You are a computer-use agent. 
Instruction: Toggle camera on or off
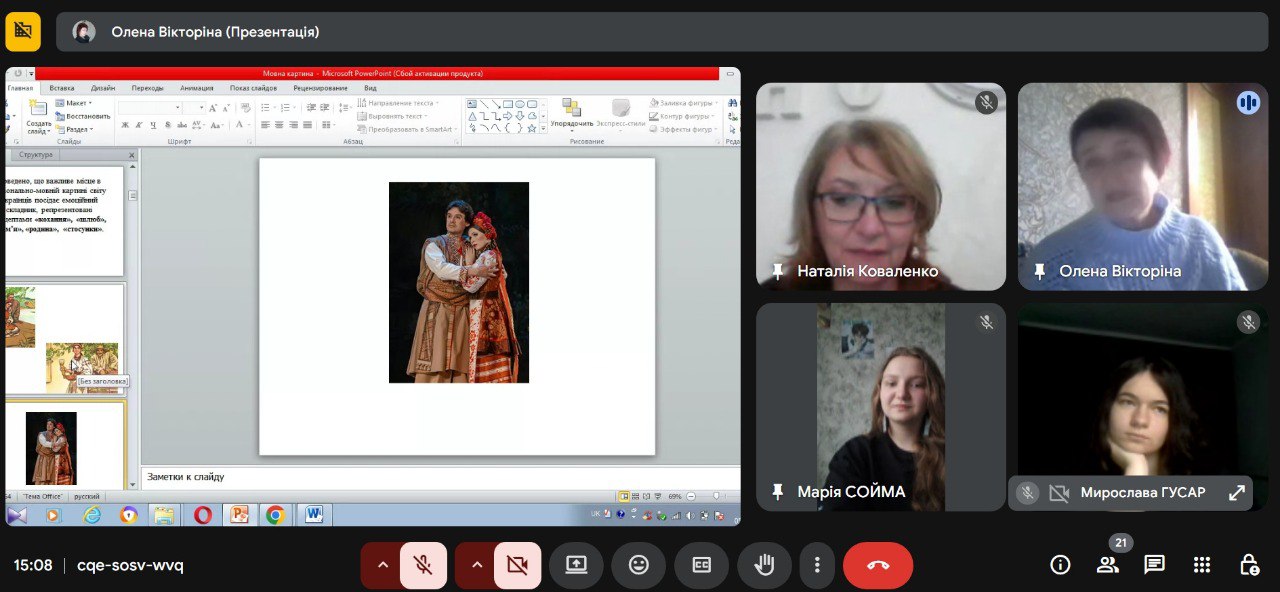coord(517,565)
